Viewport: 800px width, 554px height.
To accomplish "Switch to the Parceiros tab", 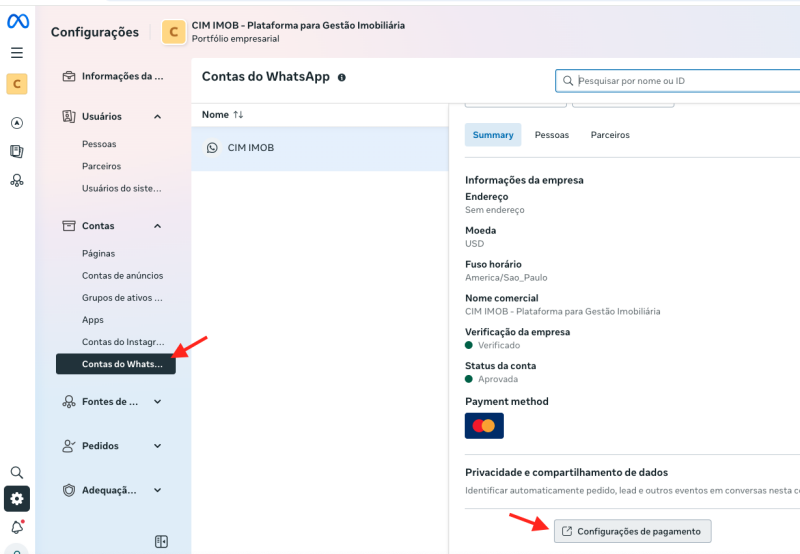I will tap(610, 135).
